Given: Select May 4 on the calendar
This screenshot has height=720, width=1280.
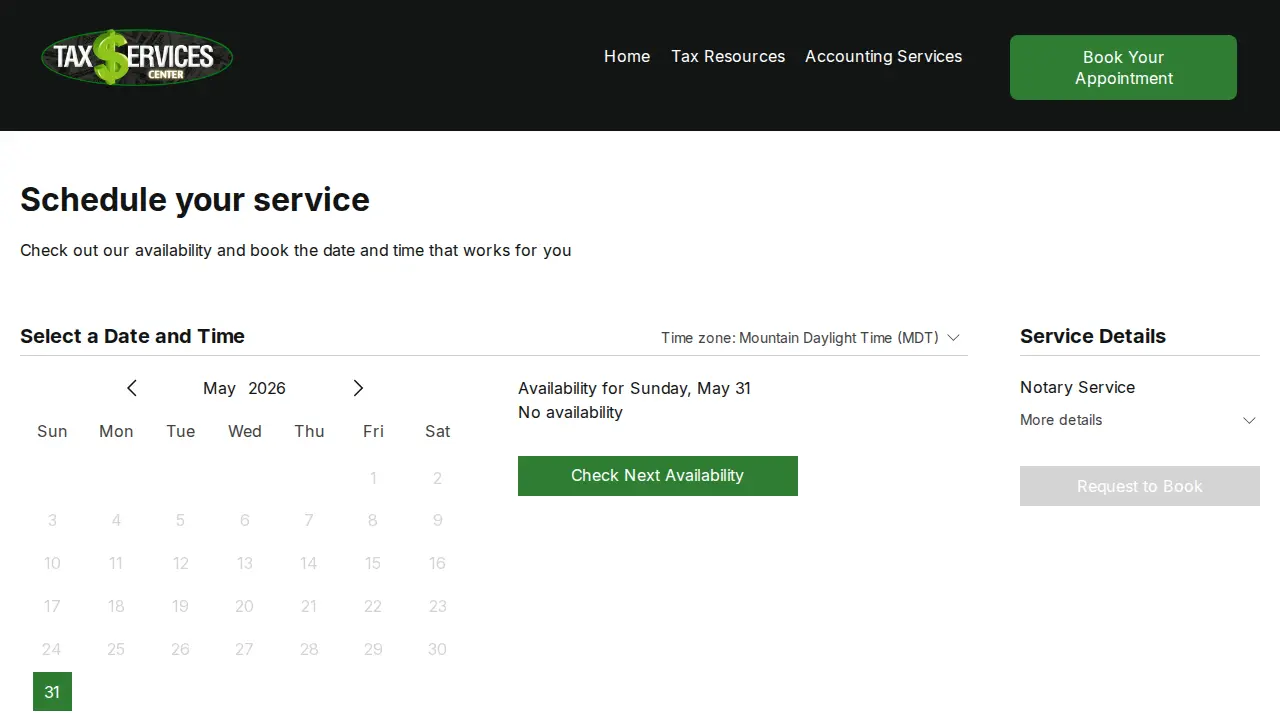Looking at the screenshot, I should (x=116, y=520).
